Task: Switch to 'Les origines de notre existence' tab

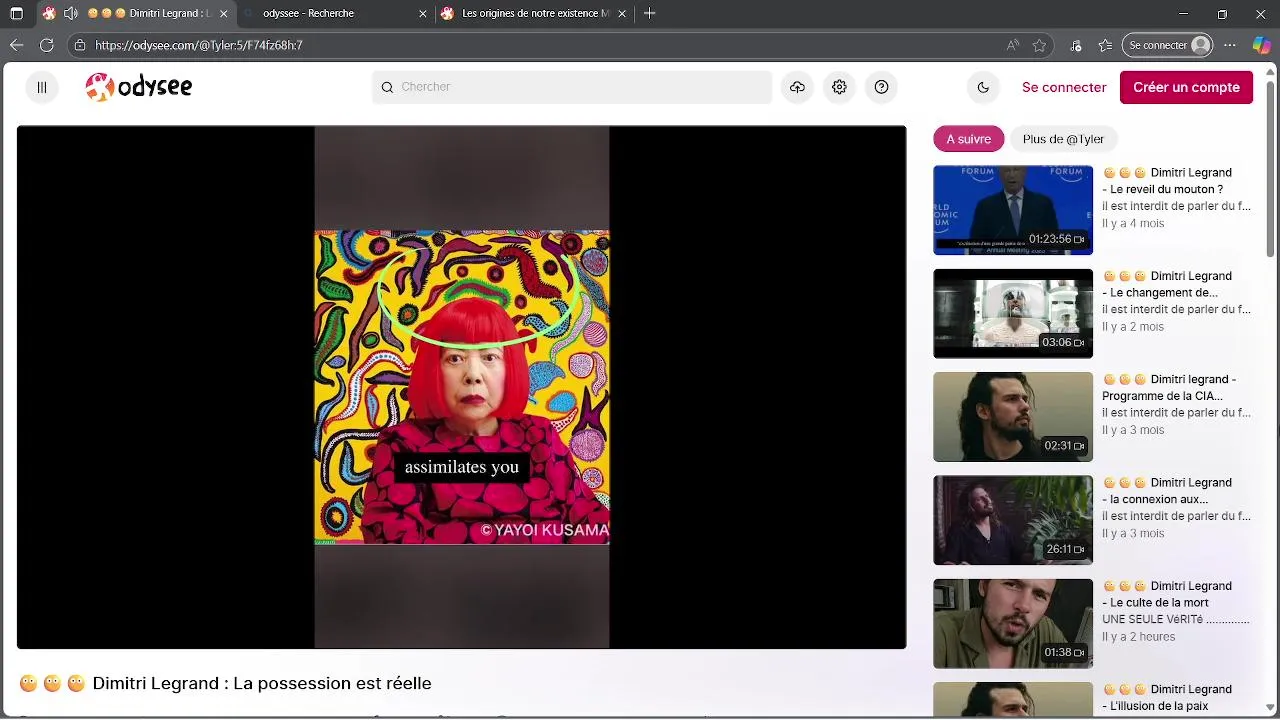Action: [x=535, y=14]
